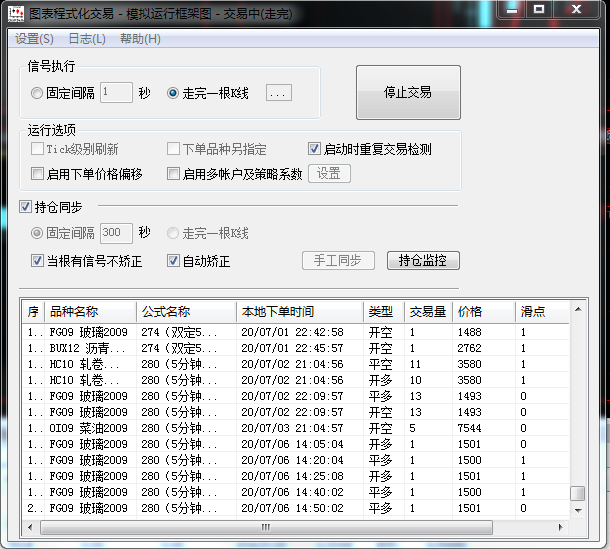Enable 启用下单价格偏移 checkbox
610x549 pixels.
click(38, 174)
